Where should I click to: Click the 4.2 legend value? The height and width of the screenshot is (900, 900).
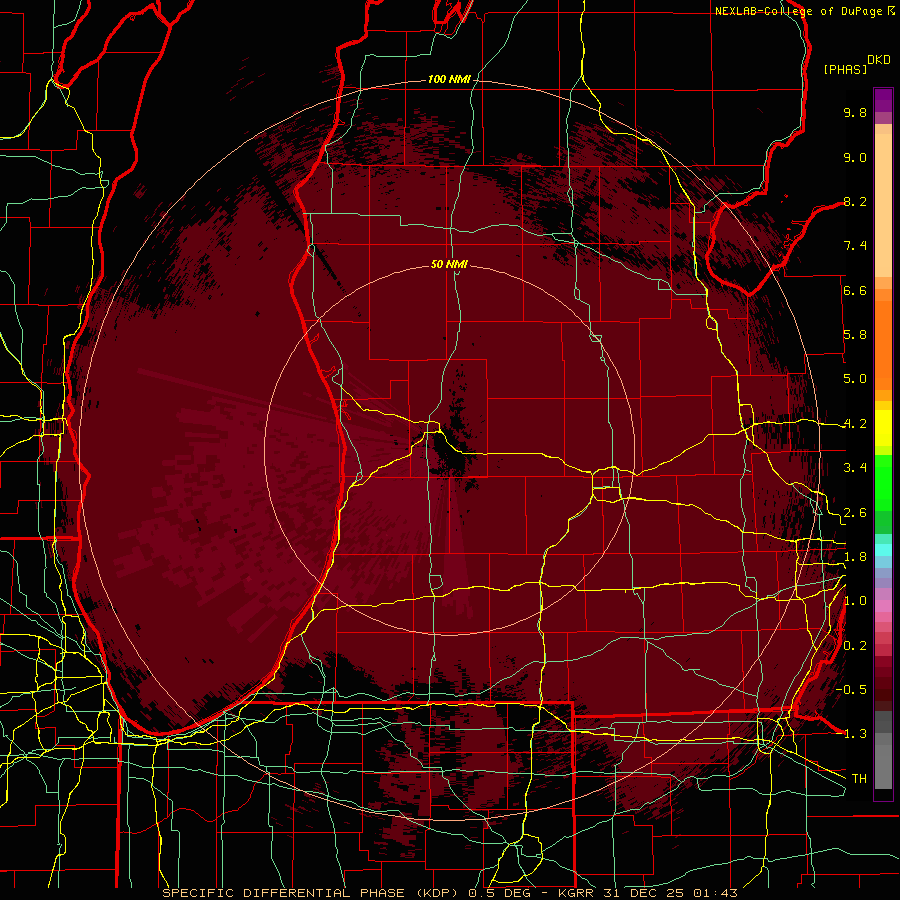[855, 424]
